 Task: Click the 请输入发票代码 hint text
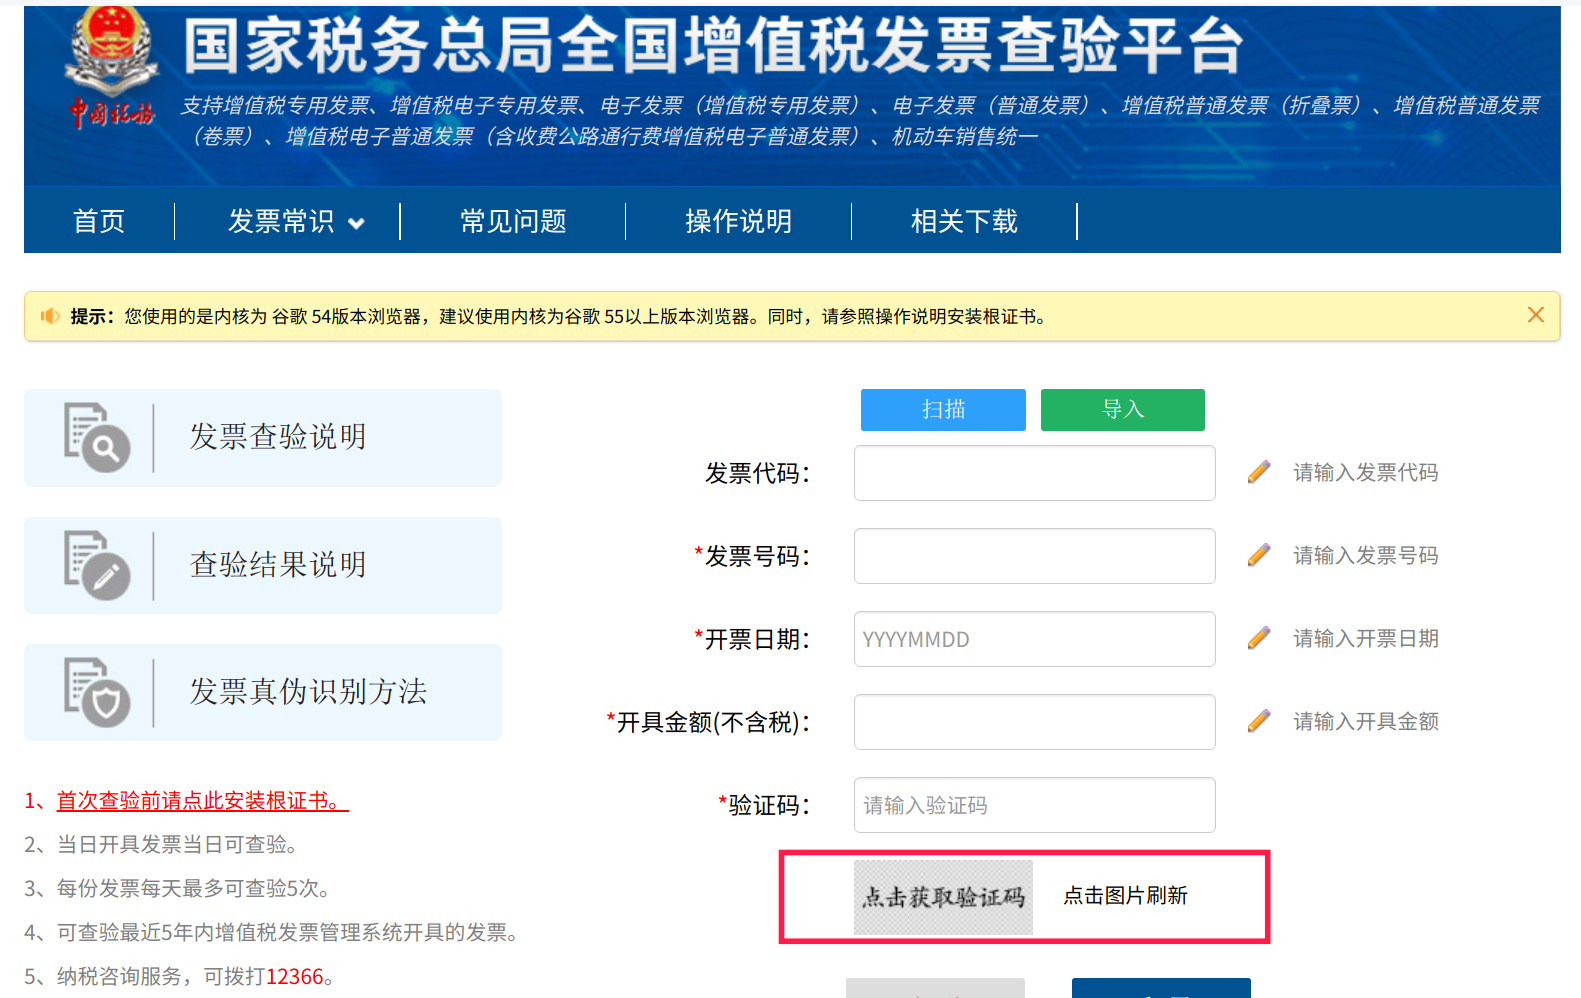click(x=1366, y=472)
